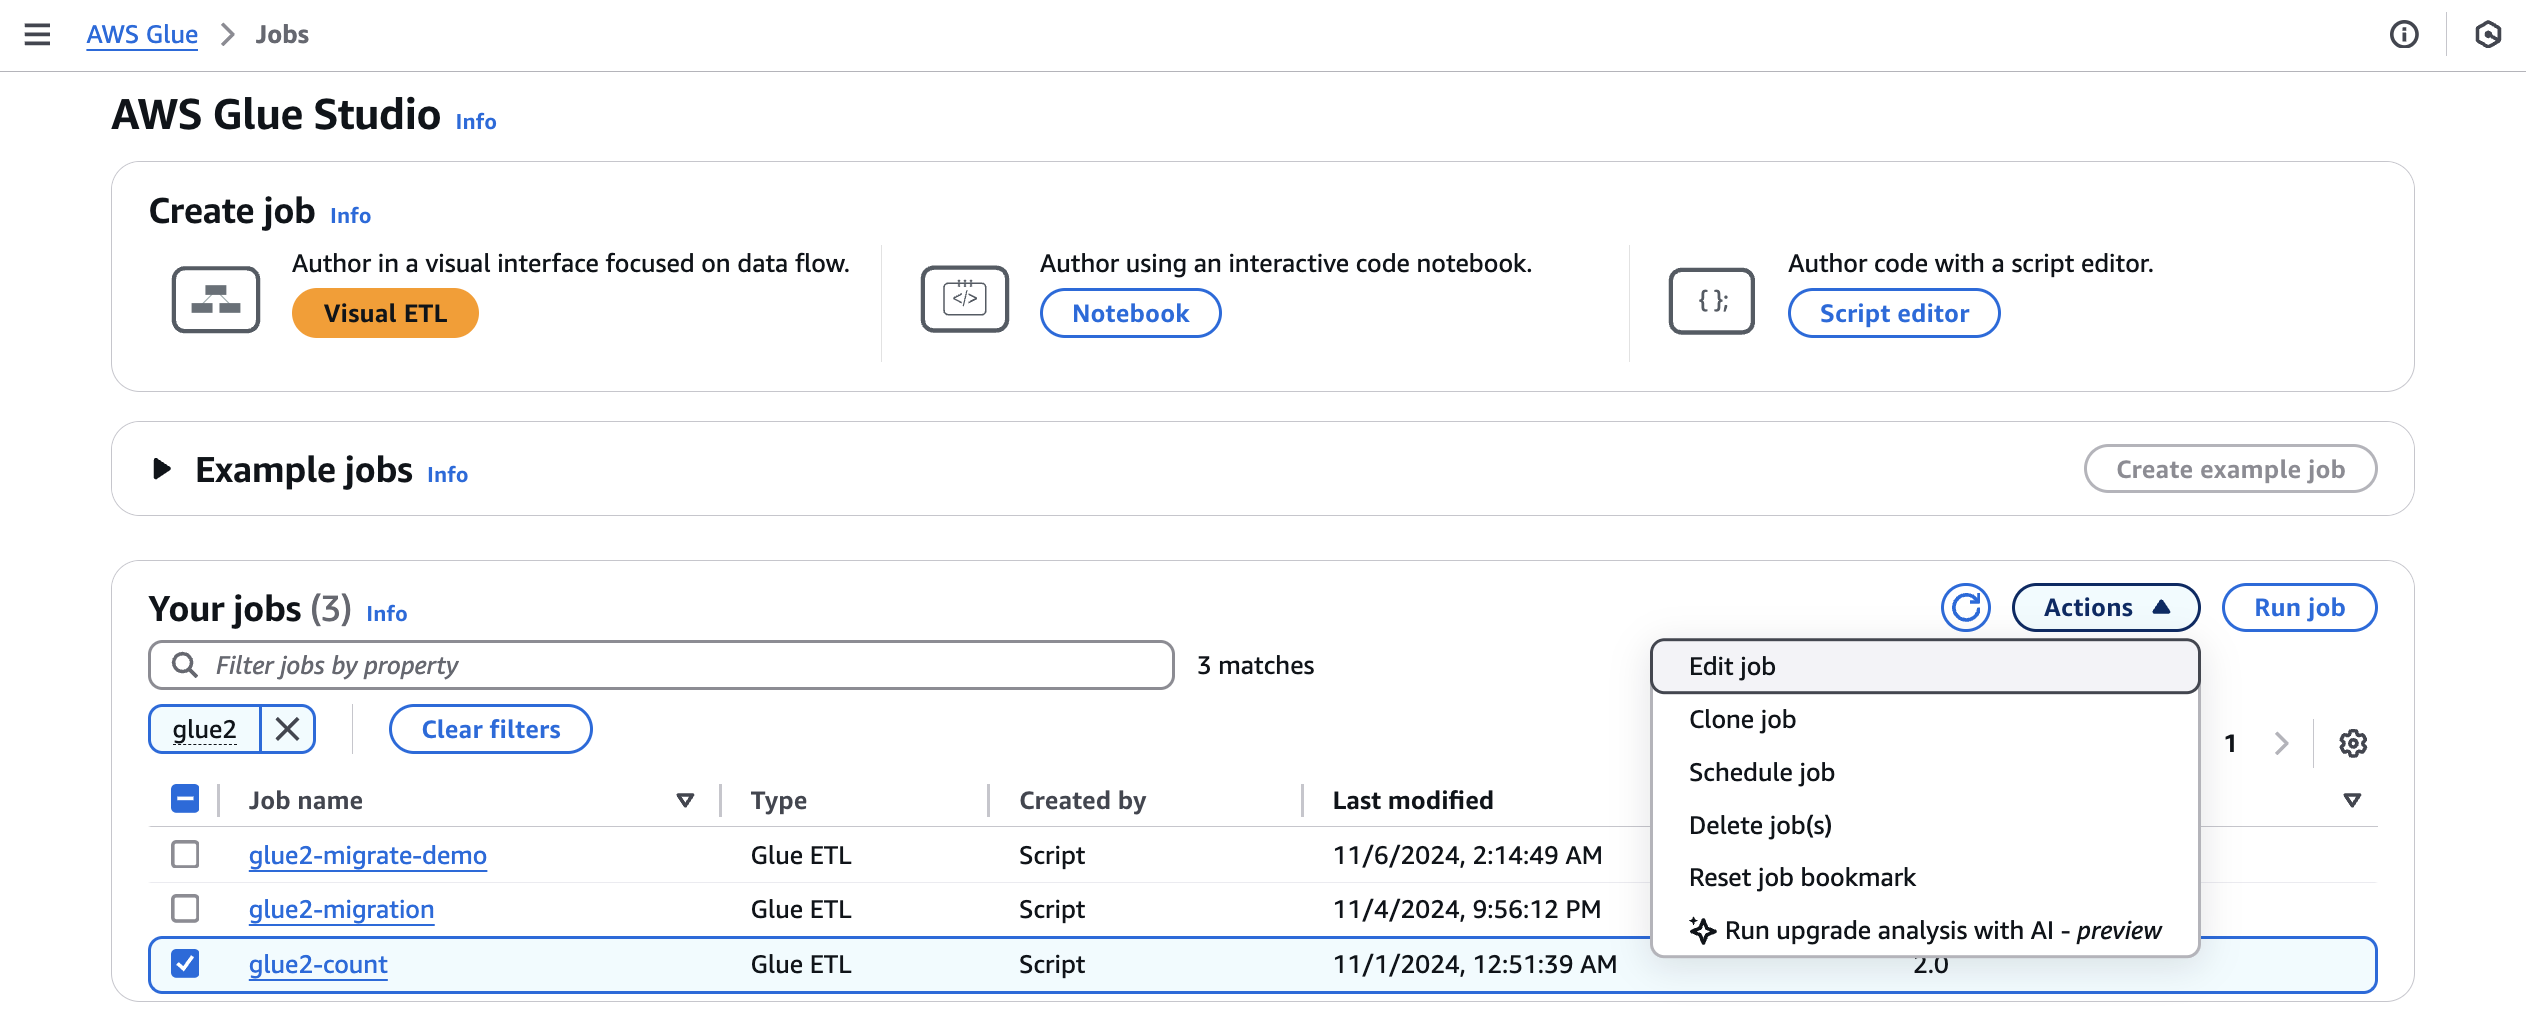Uncheck the glue2-count row checkbox
The height and width of the screenshot is (1032, 2526).
pos(184,964)
